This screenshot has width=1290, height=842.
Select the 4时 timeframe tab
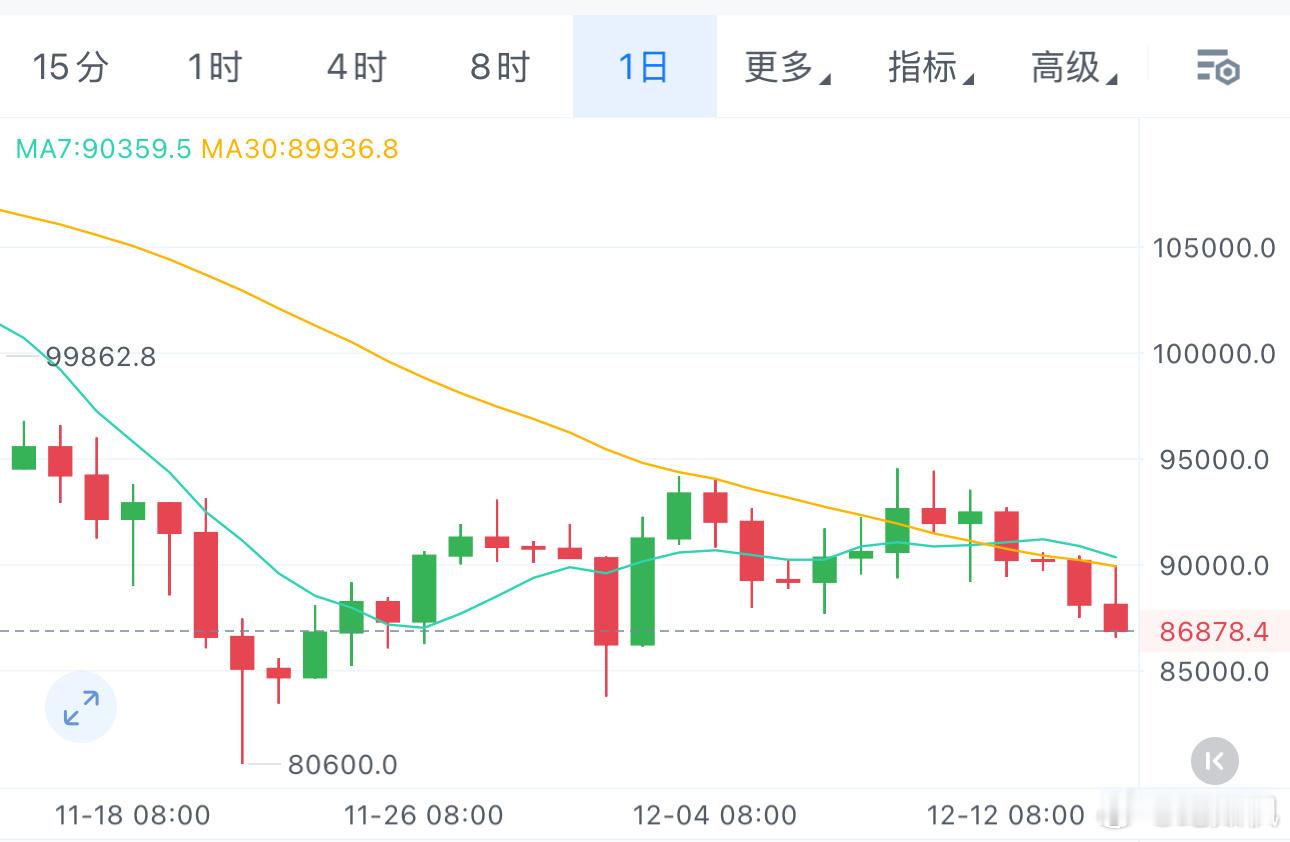[356, 67]
